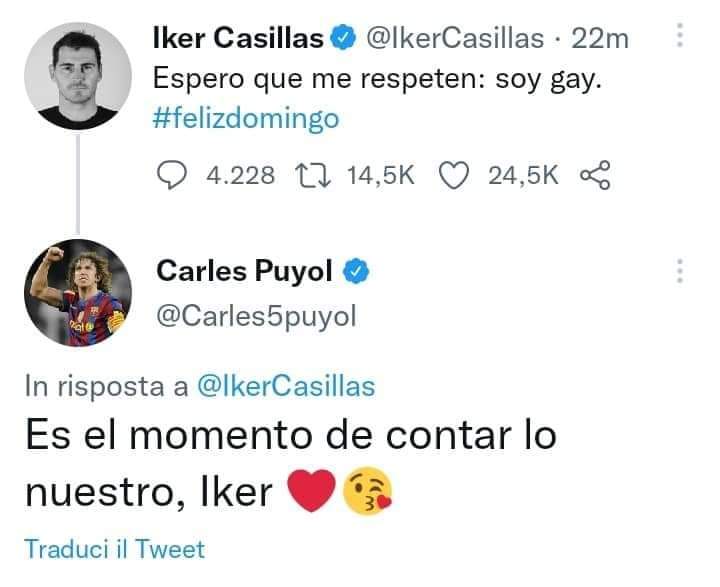Click the #felizdomingo hashtag
The height and width of the screenshot is (587, 720).
point(246,119)
